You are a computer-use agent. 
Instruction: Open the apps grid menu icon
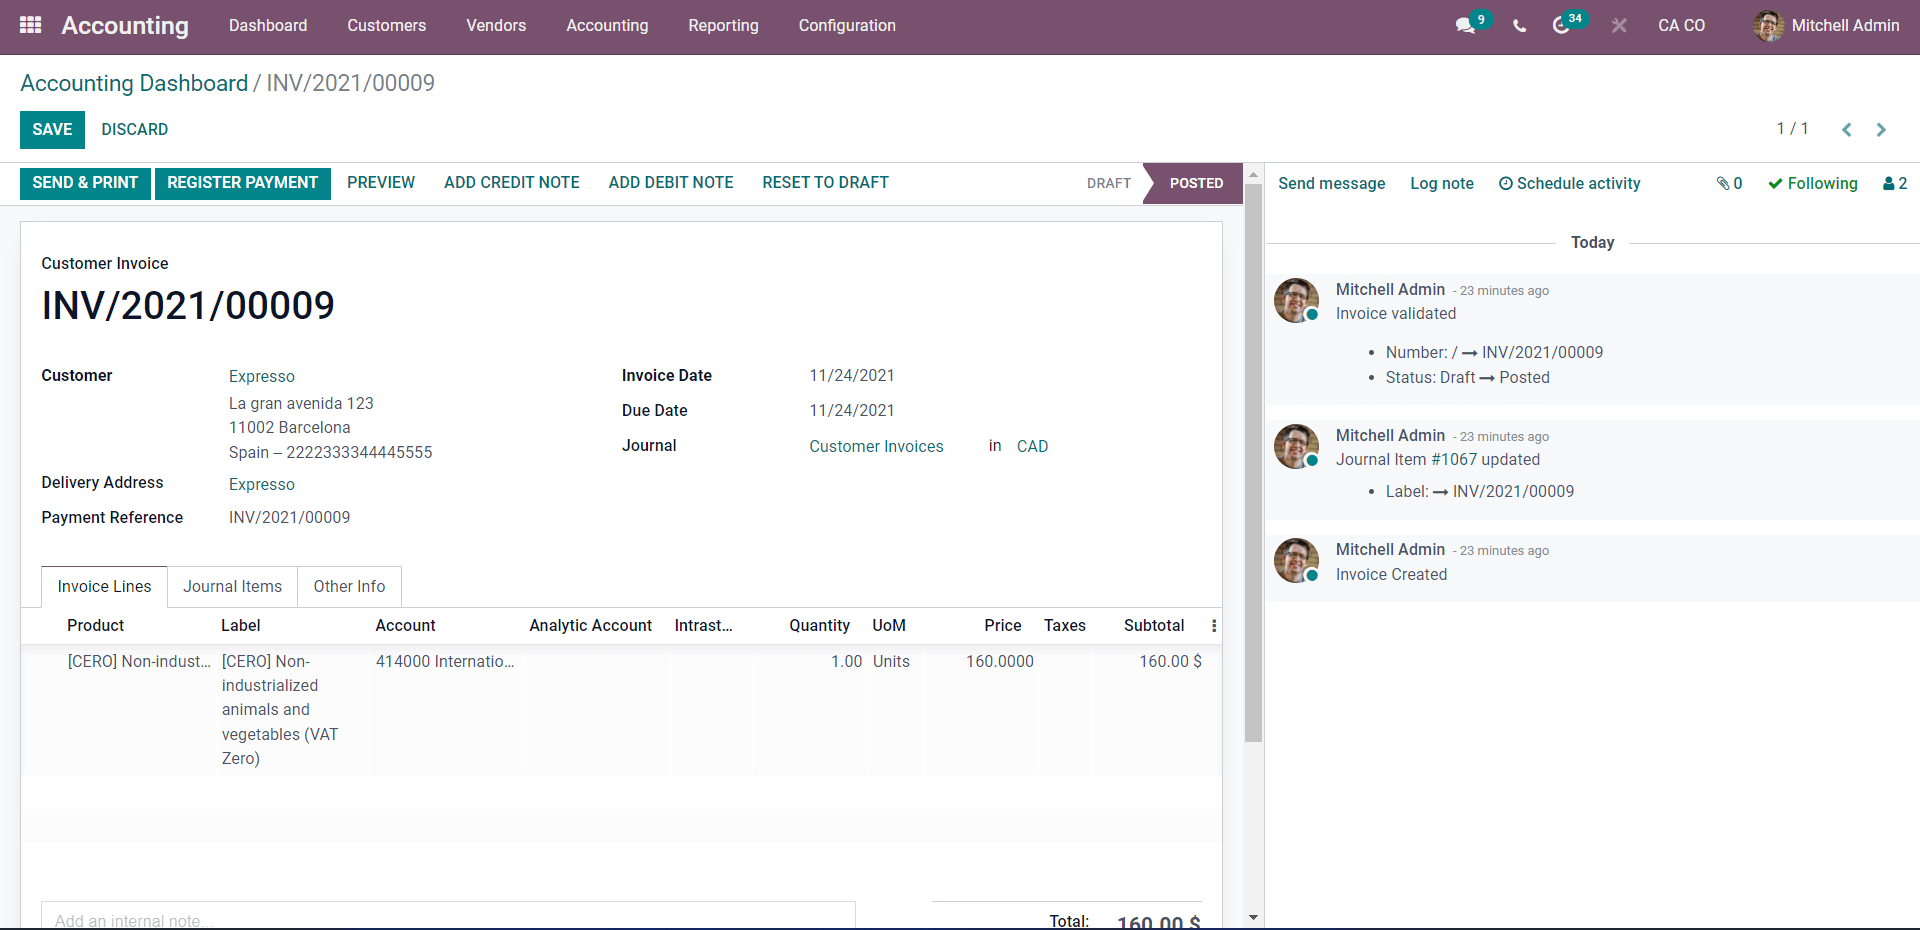click(31, 25)
